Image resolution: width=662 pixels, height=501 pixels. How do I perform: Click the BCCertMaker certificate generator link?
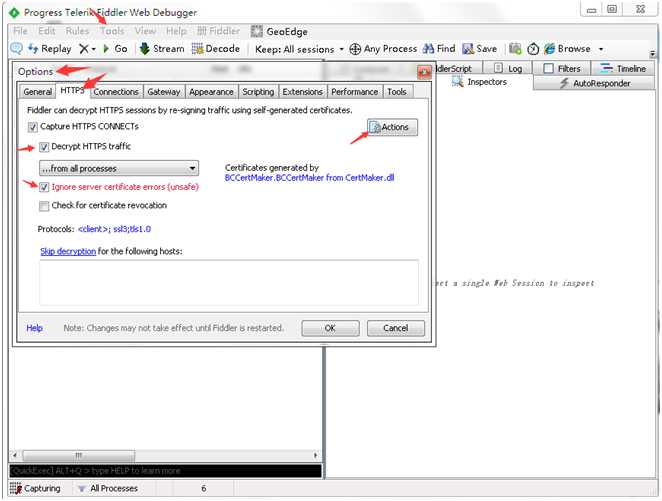(309, 178)
